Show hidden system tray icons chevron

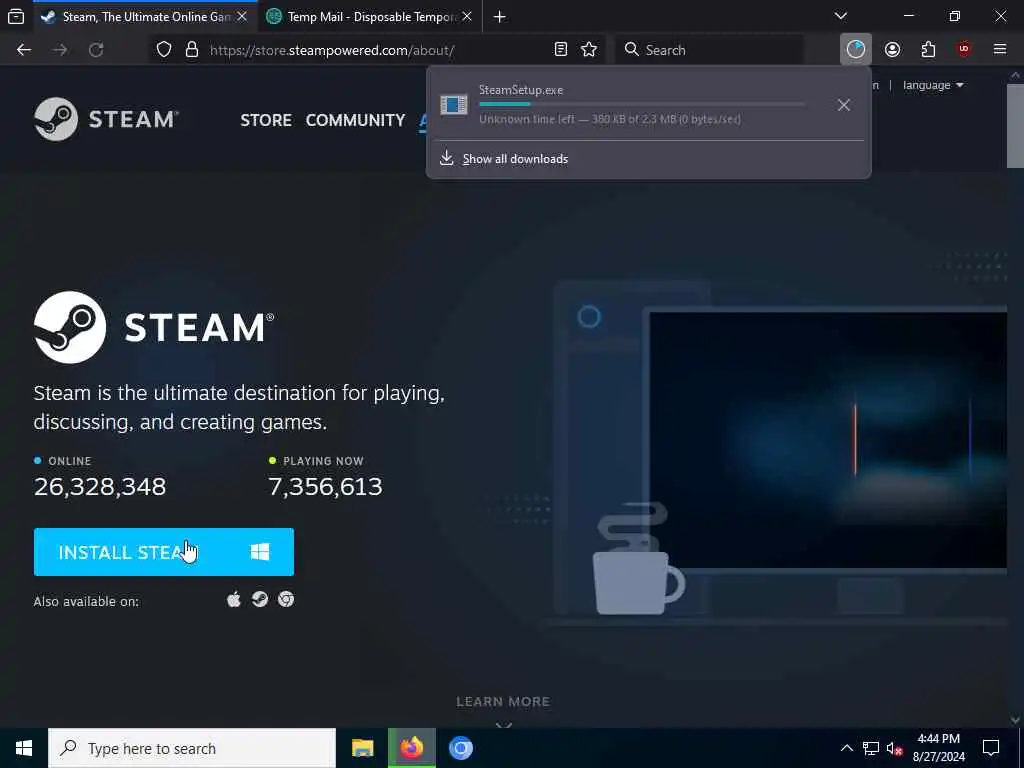point(846,748)
